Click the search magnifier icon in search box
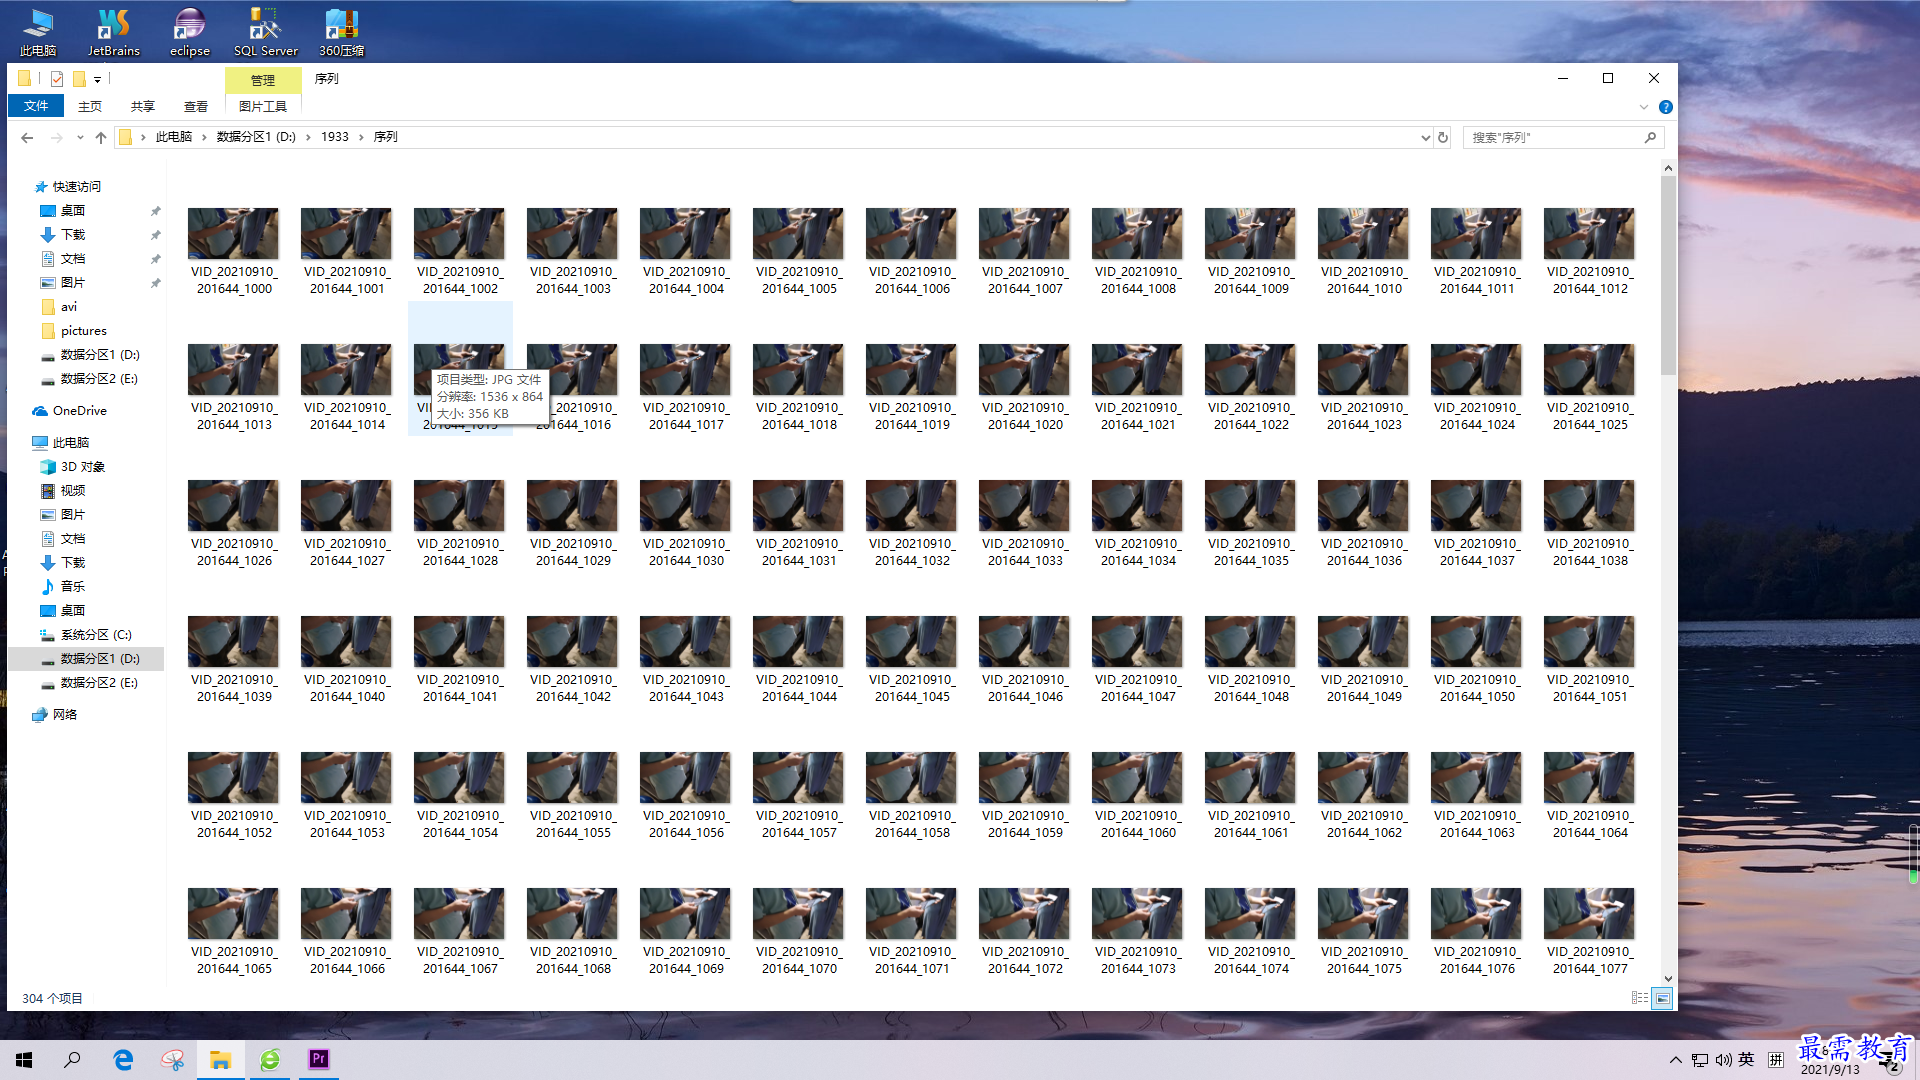 (1650, 138)
